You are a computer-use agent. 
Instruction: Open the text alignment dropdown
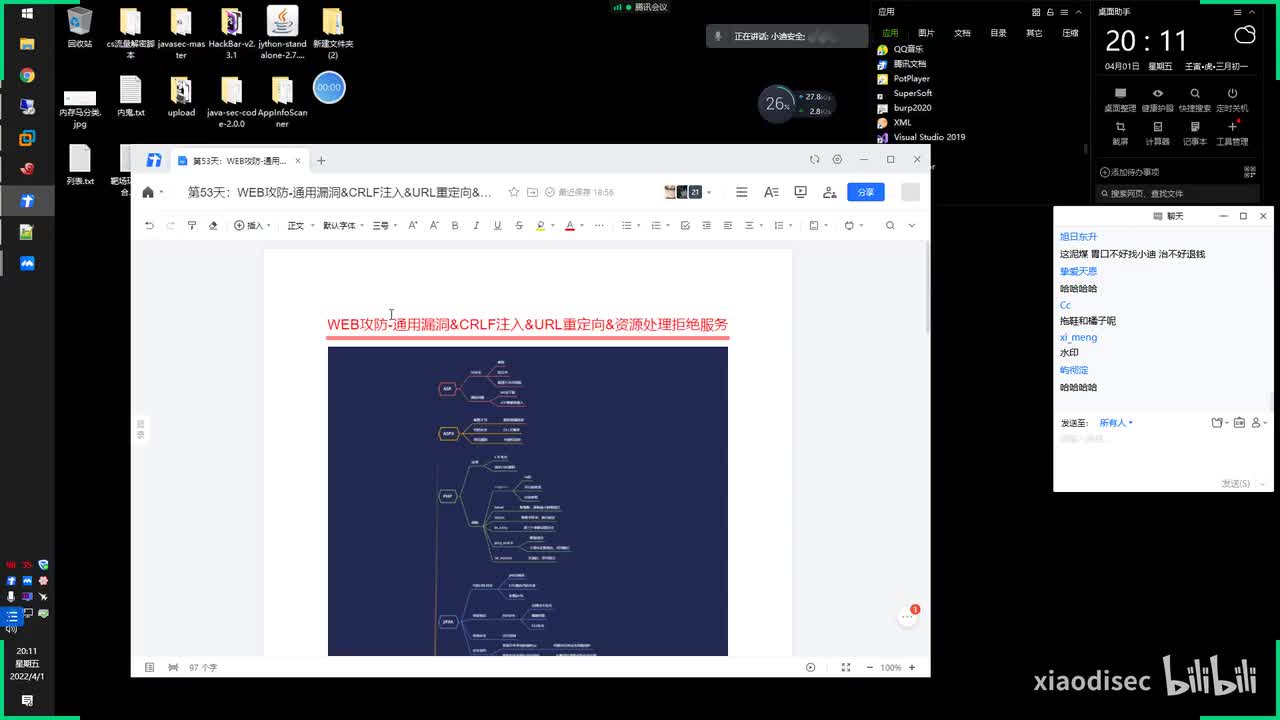(x=752, y=226)
